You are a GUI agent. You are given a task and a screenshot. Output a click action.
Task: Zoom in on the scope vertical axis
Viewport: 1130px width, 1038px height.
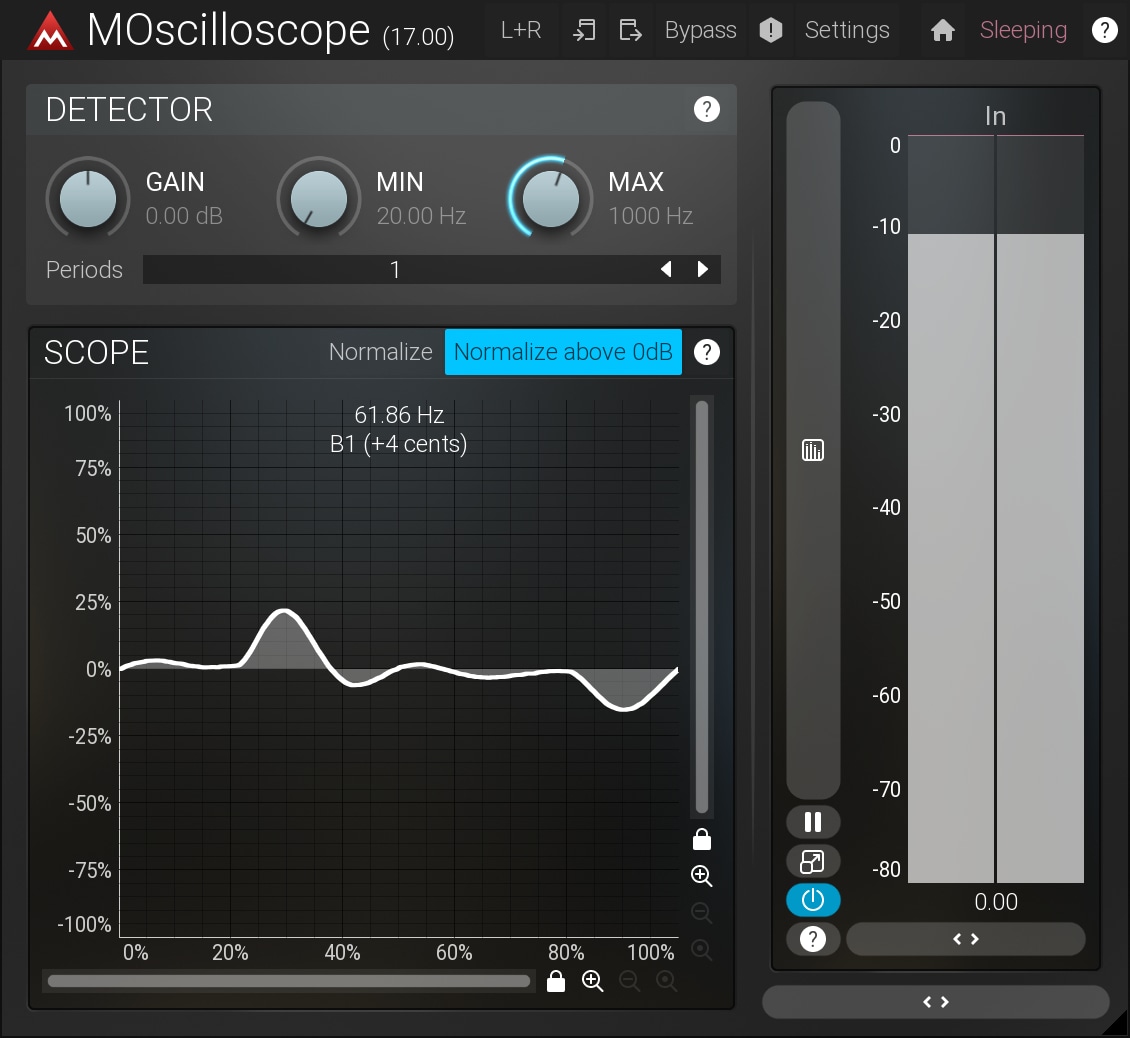click(x=702, y=877)
